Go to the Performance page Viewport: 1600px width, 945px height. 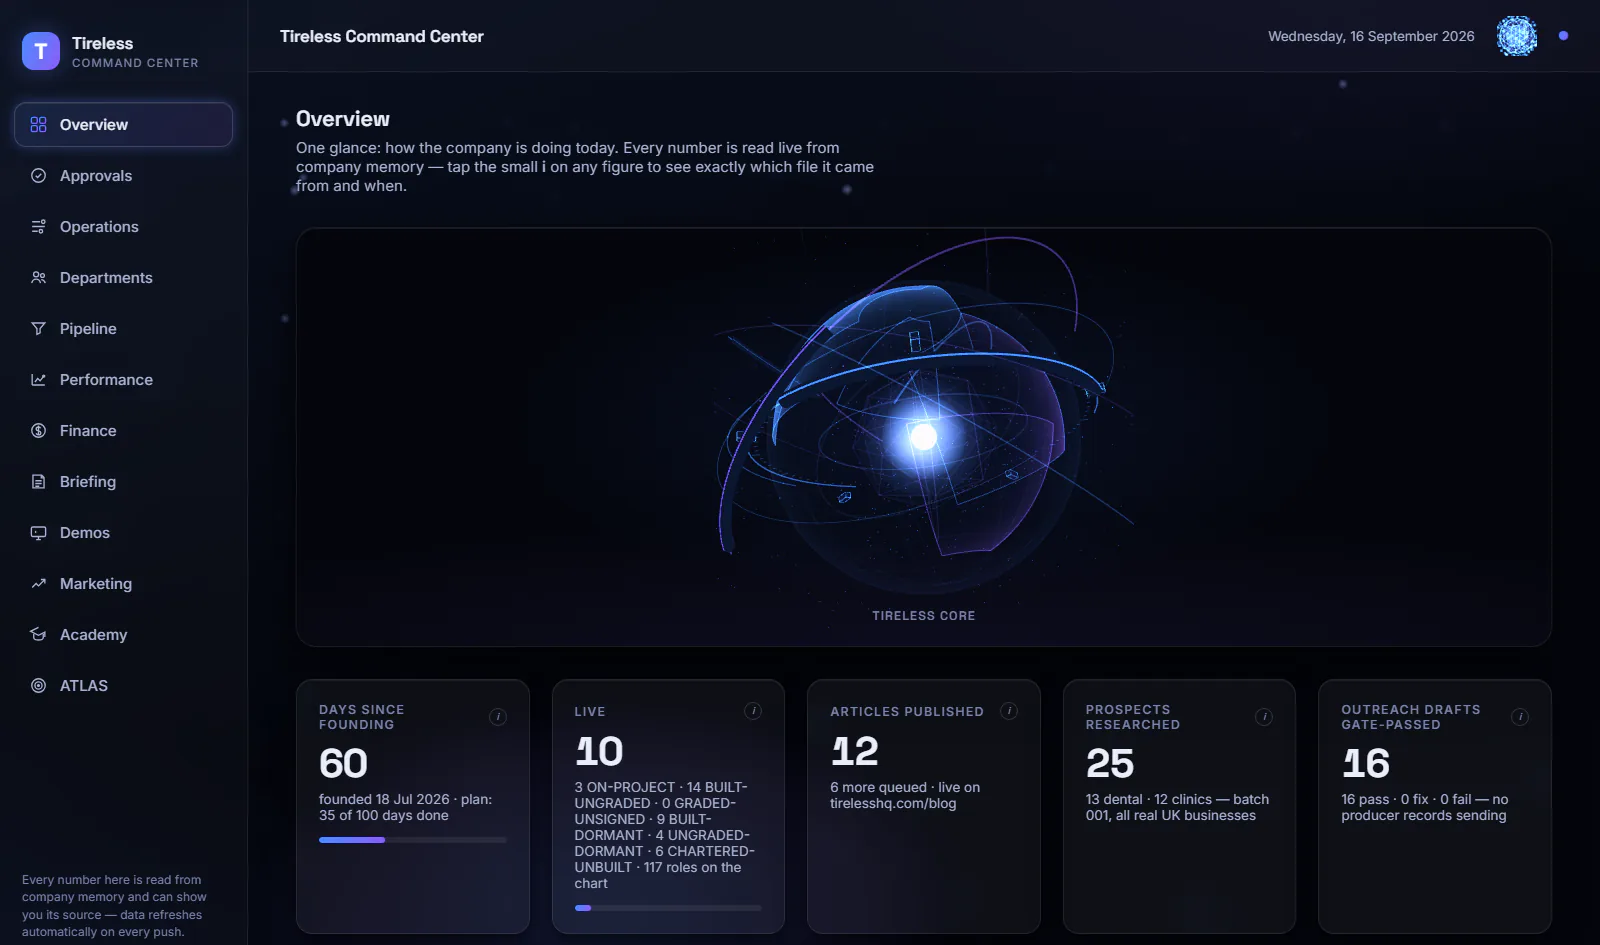(x=124, y=380)
